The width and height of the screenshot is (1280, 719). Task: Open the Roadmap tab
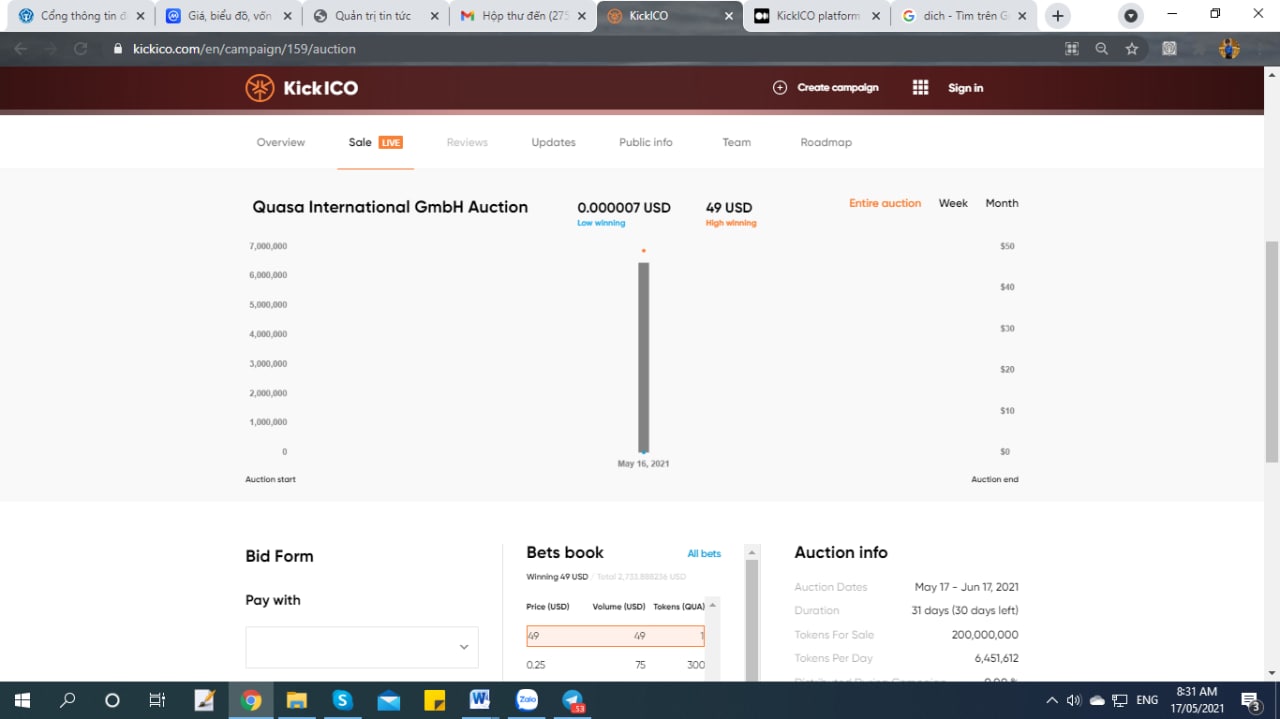click(x=826, y=142)
